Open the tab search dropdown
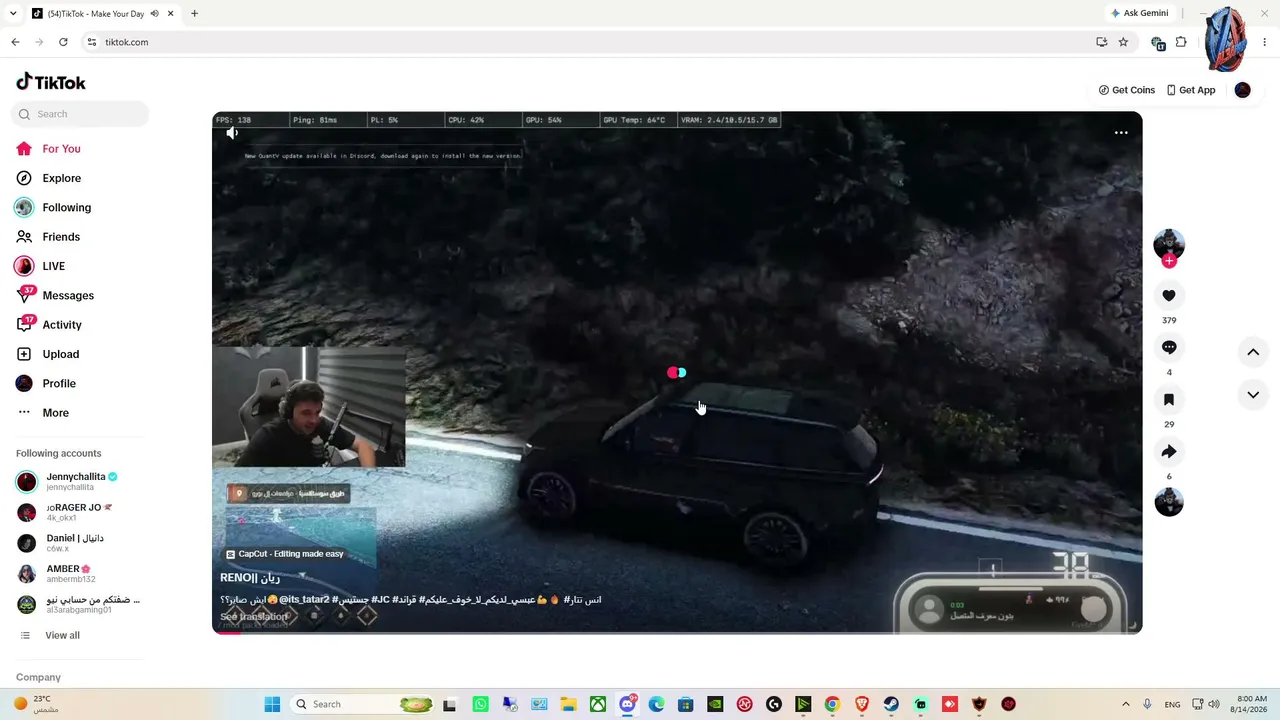This screenshot has height=720, width=1280. [12, 14]
